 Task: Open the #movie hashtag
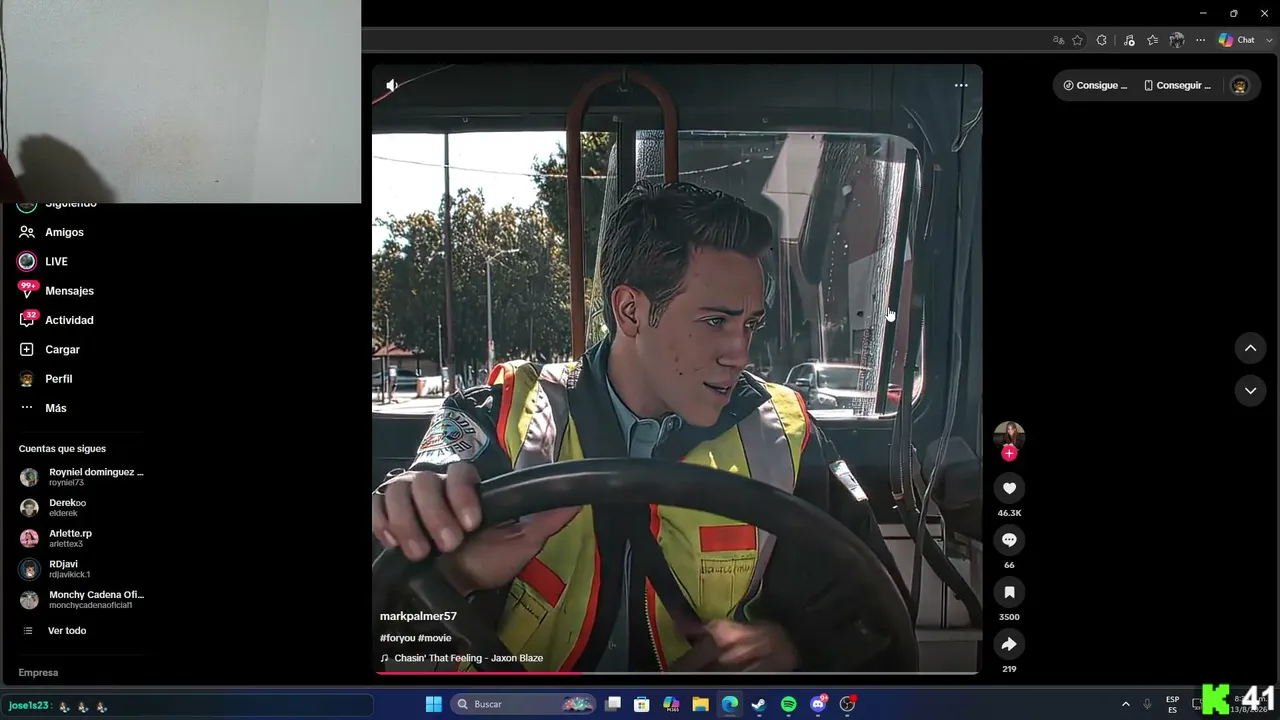(435, 638)
